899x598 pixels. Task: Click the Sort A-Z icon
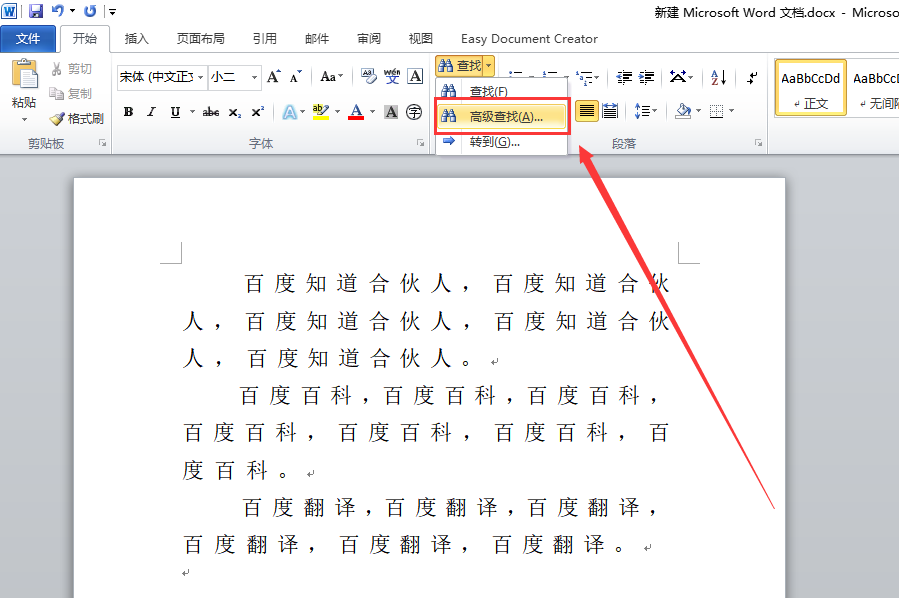point(718,77)
